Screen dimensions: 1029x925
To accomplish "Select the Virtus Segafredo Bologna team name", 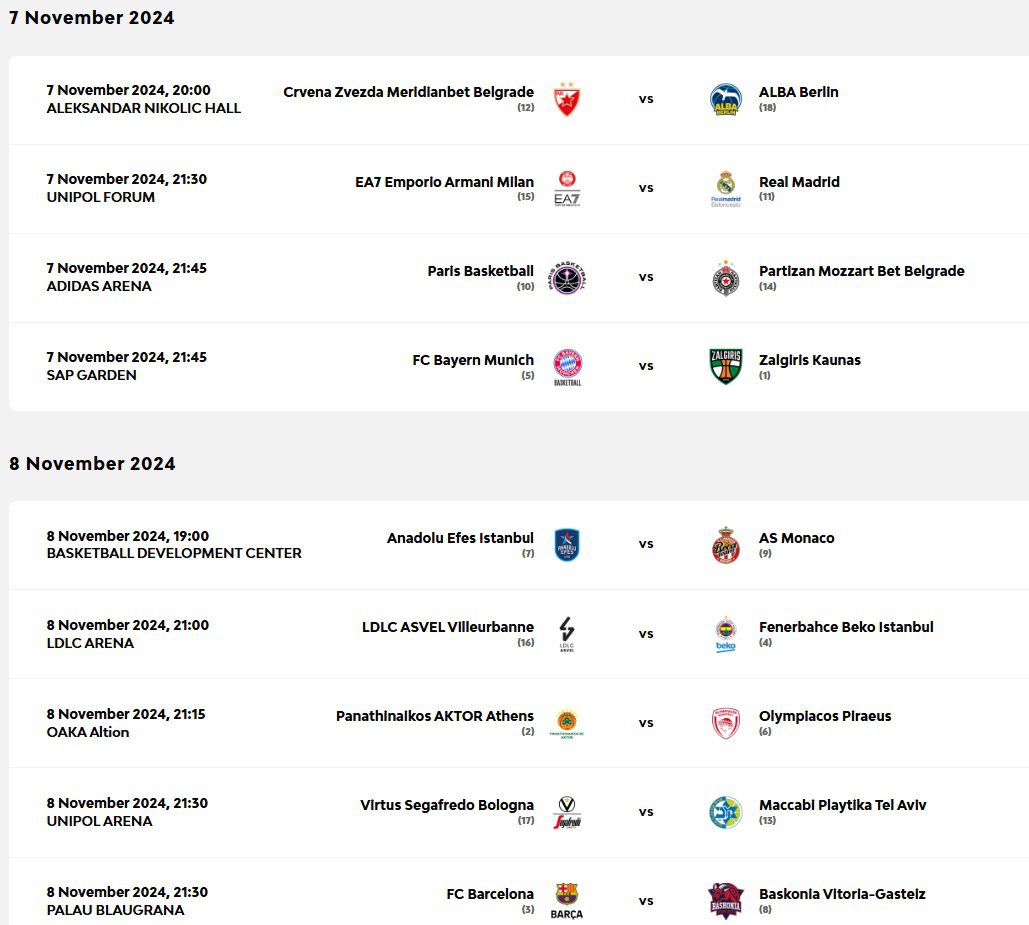I will [x=447, y=805].
